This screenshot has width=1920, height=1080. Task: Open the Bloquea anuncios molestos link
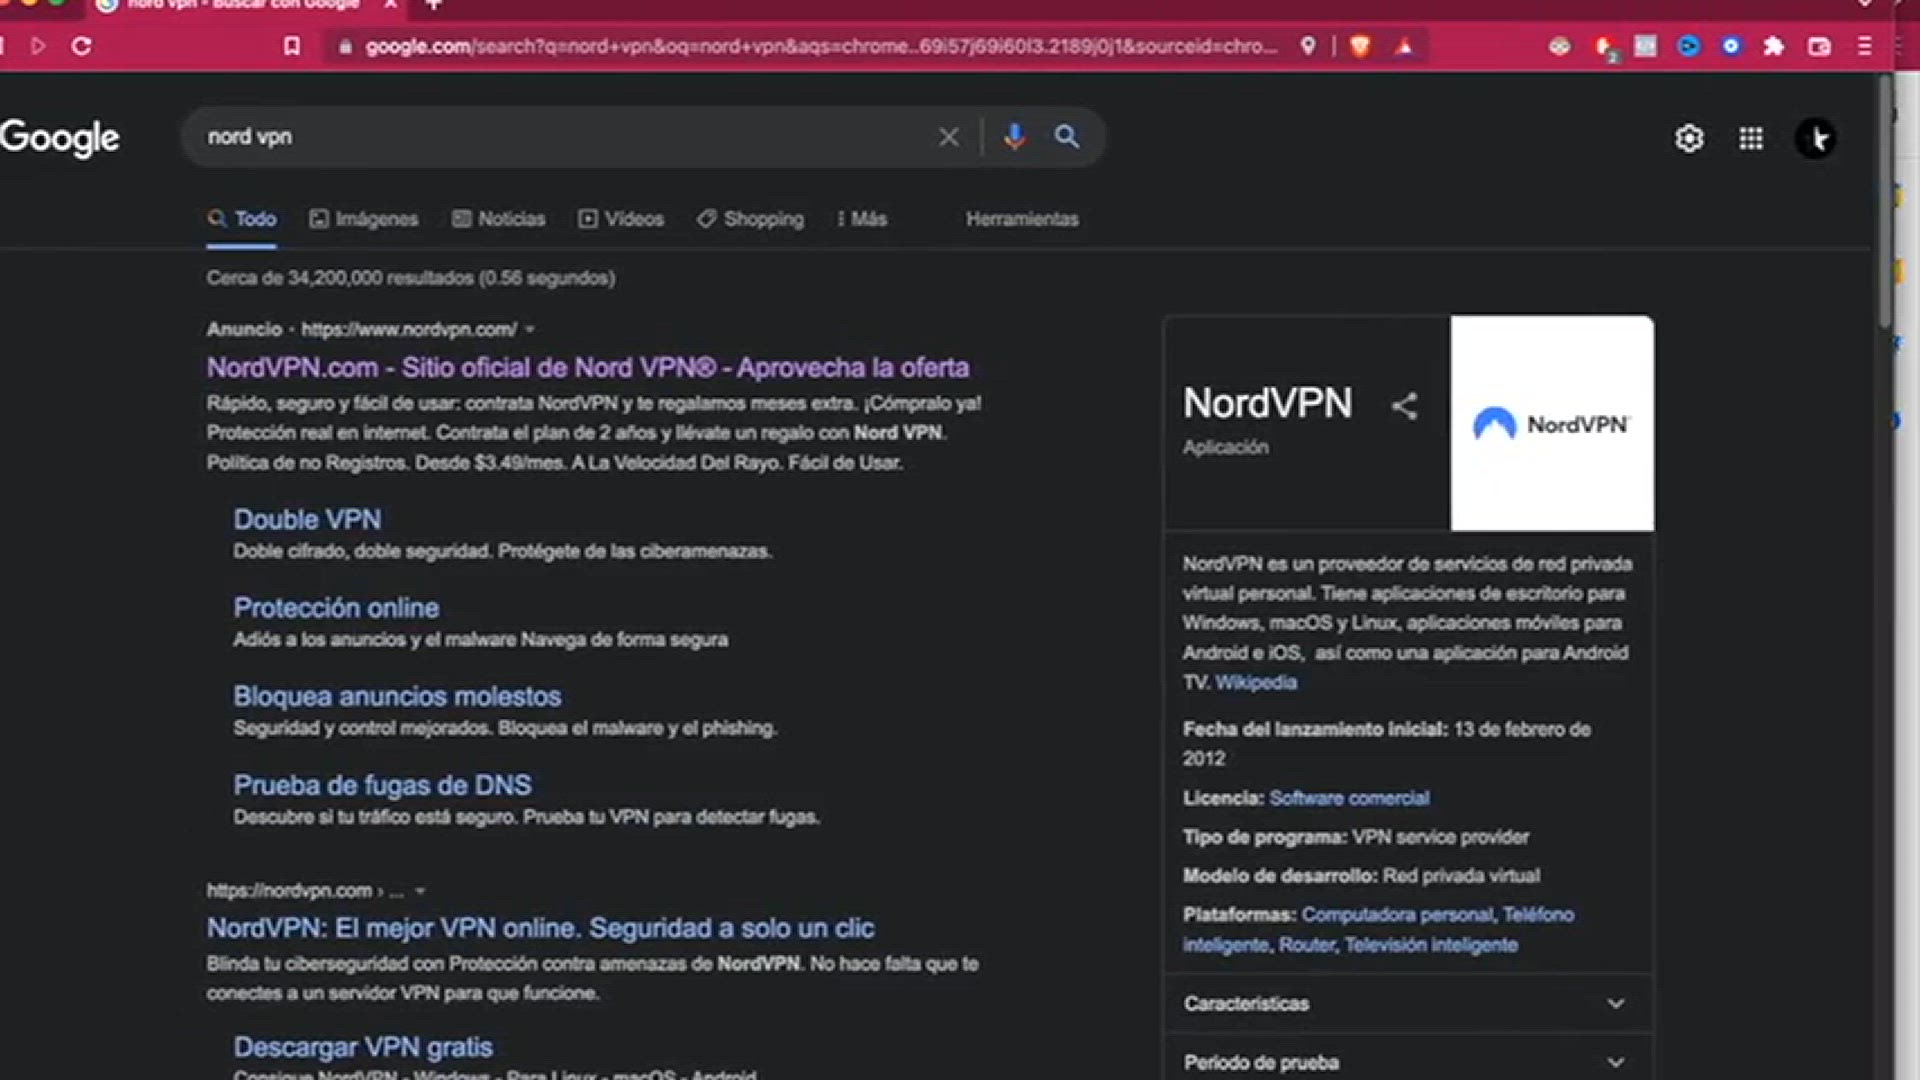tap(397, 697)
